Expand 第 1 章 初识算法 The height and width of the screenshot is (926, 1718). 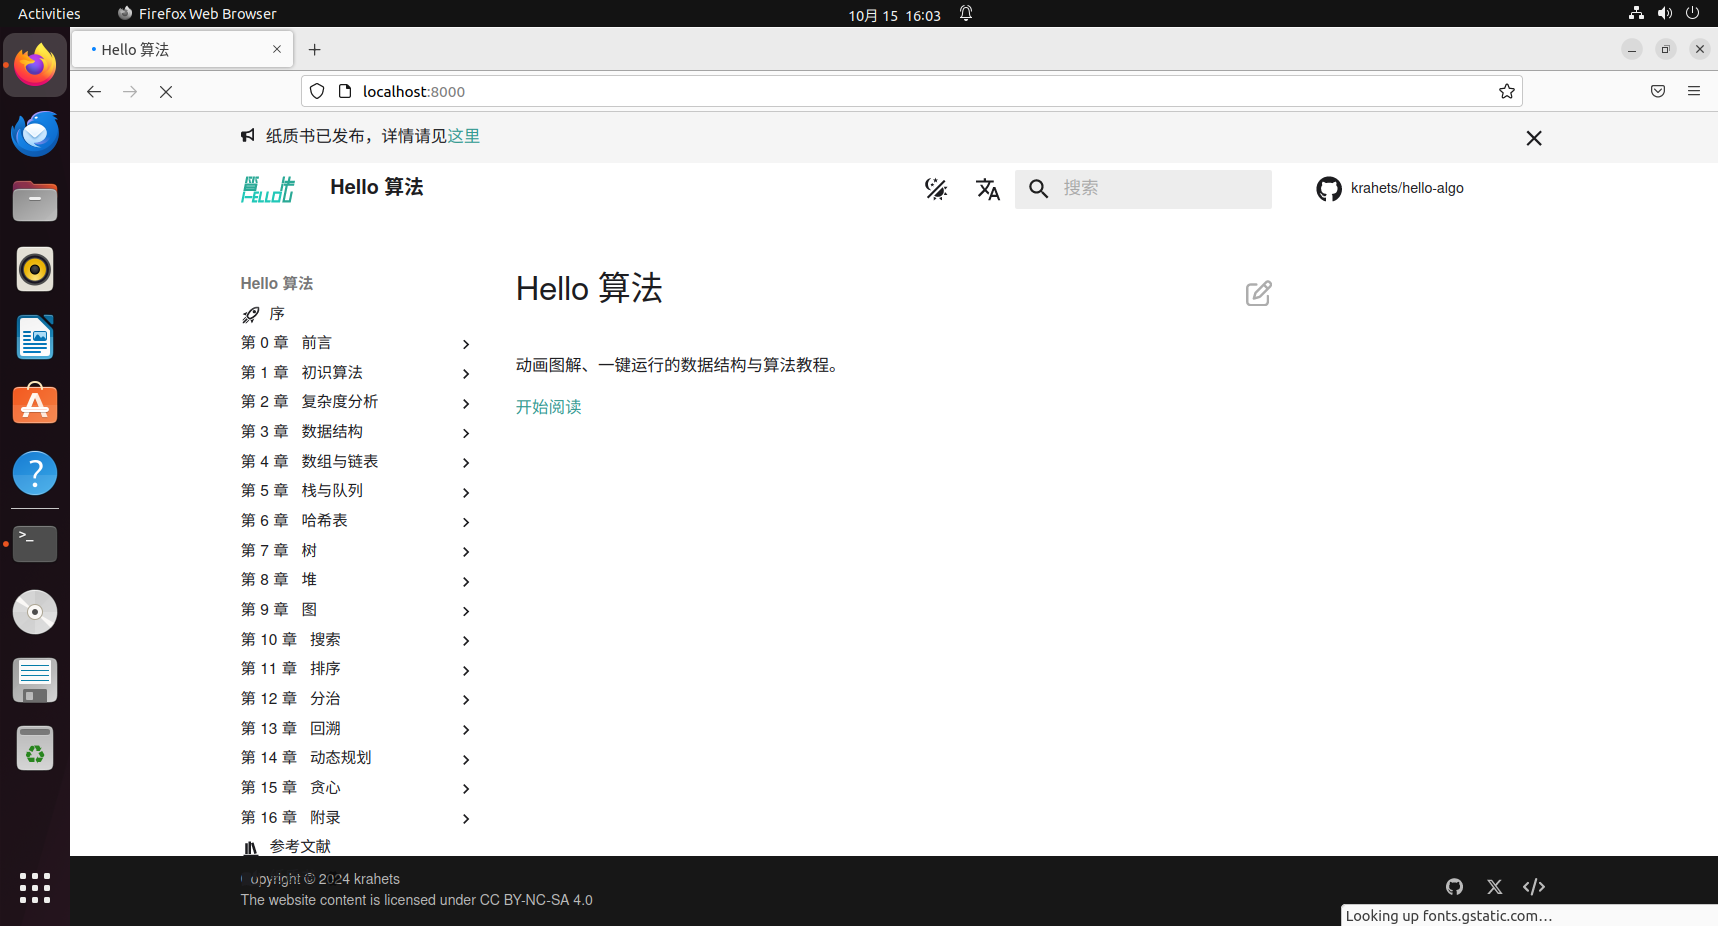pyautogui.click(x=465, y=374)
